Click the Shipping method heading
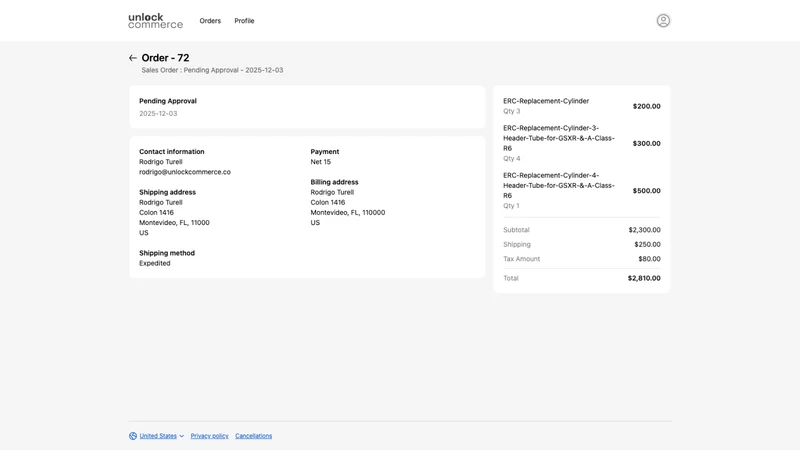Image resolution: width=800 pixels, height=450 pixels. pos(167,253)
